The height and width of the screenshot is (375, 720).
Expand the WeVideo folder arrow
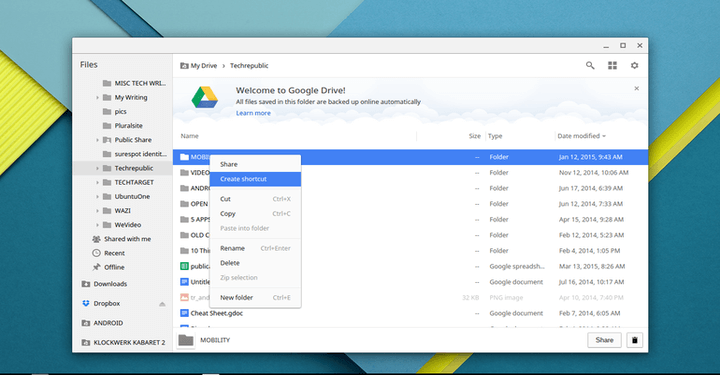point(97,225)
